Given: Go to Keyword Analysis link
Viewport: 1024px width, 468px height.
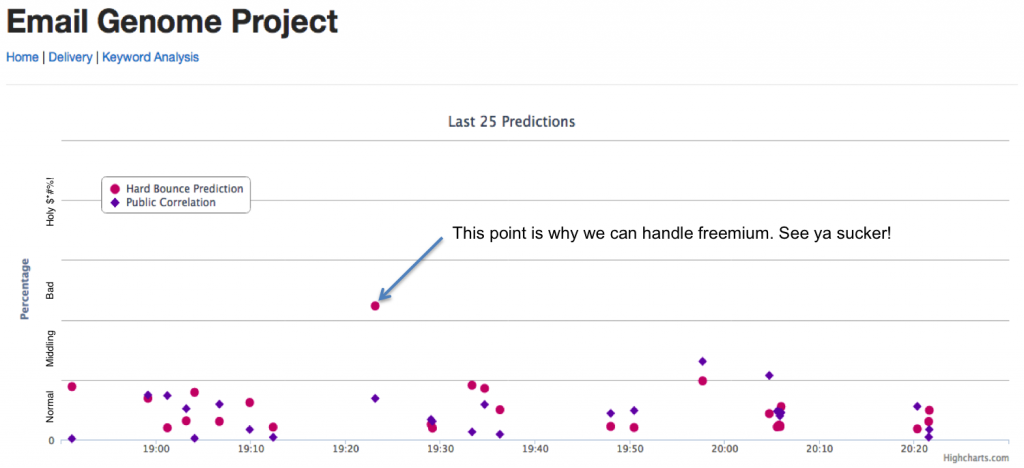Looking at the screenshot, I should click(x=150, y=57).
